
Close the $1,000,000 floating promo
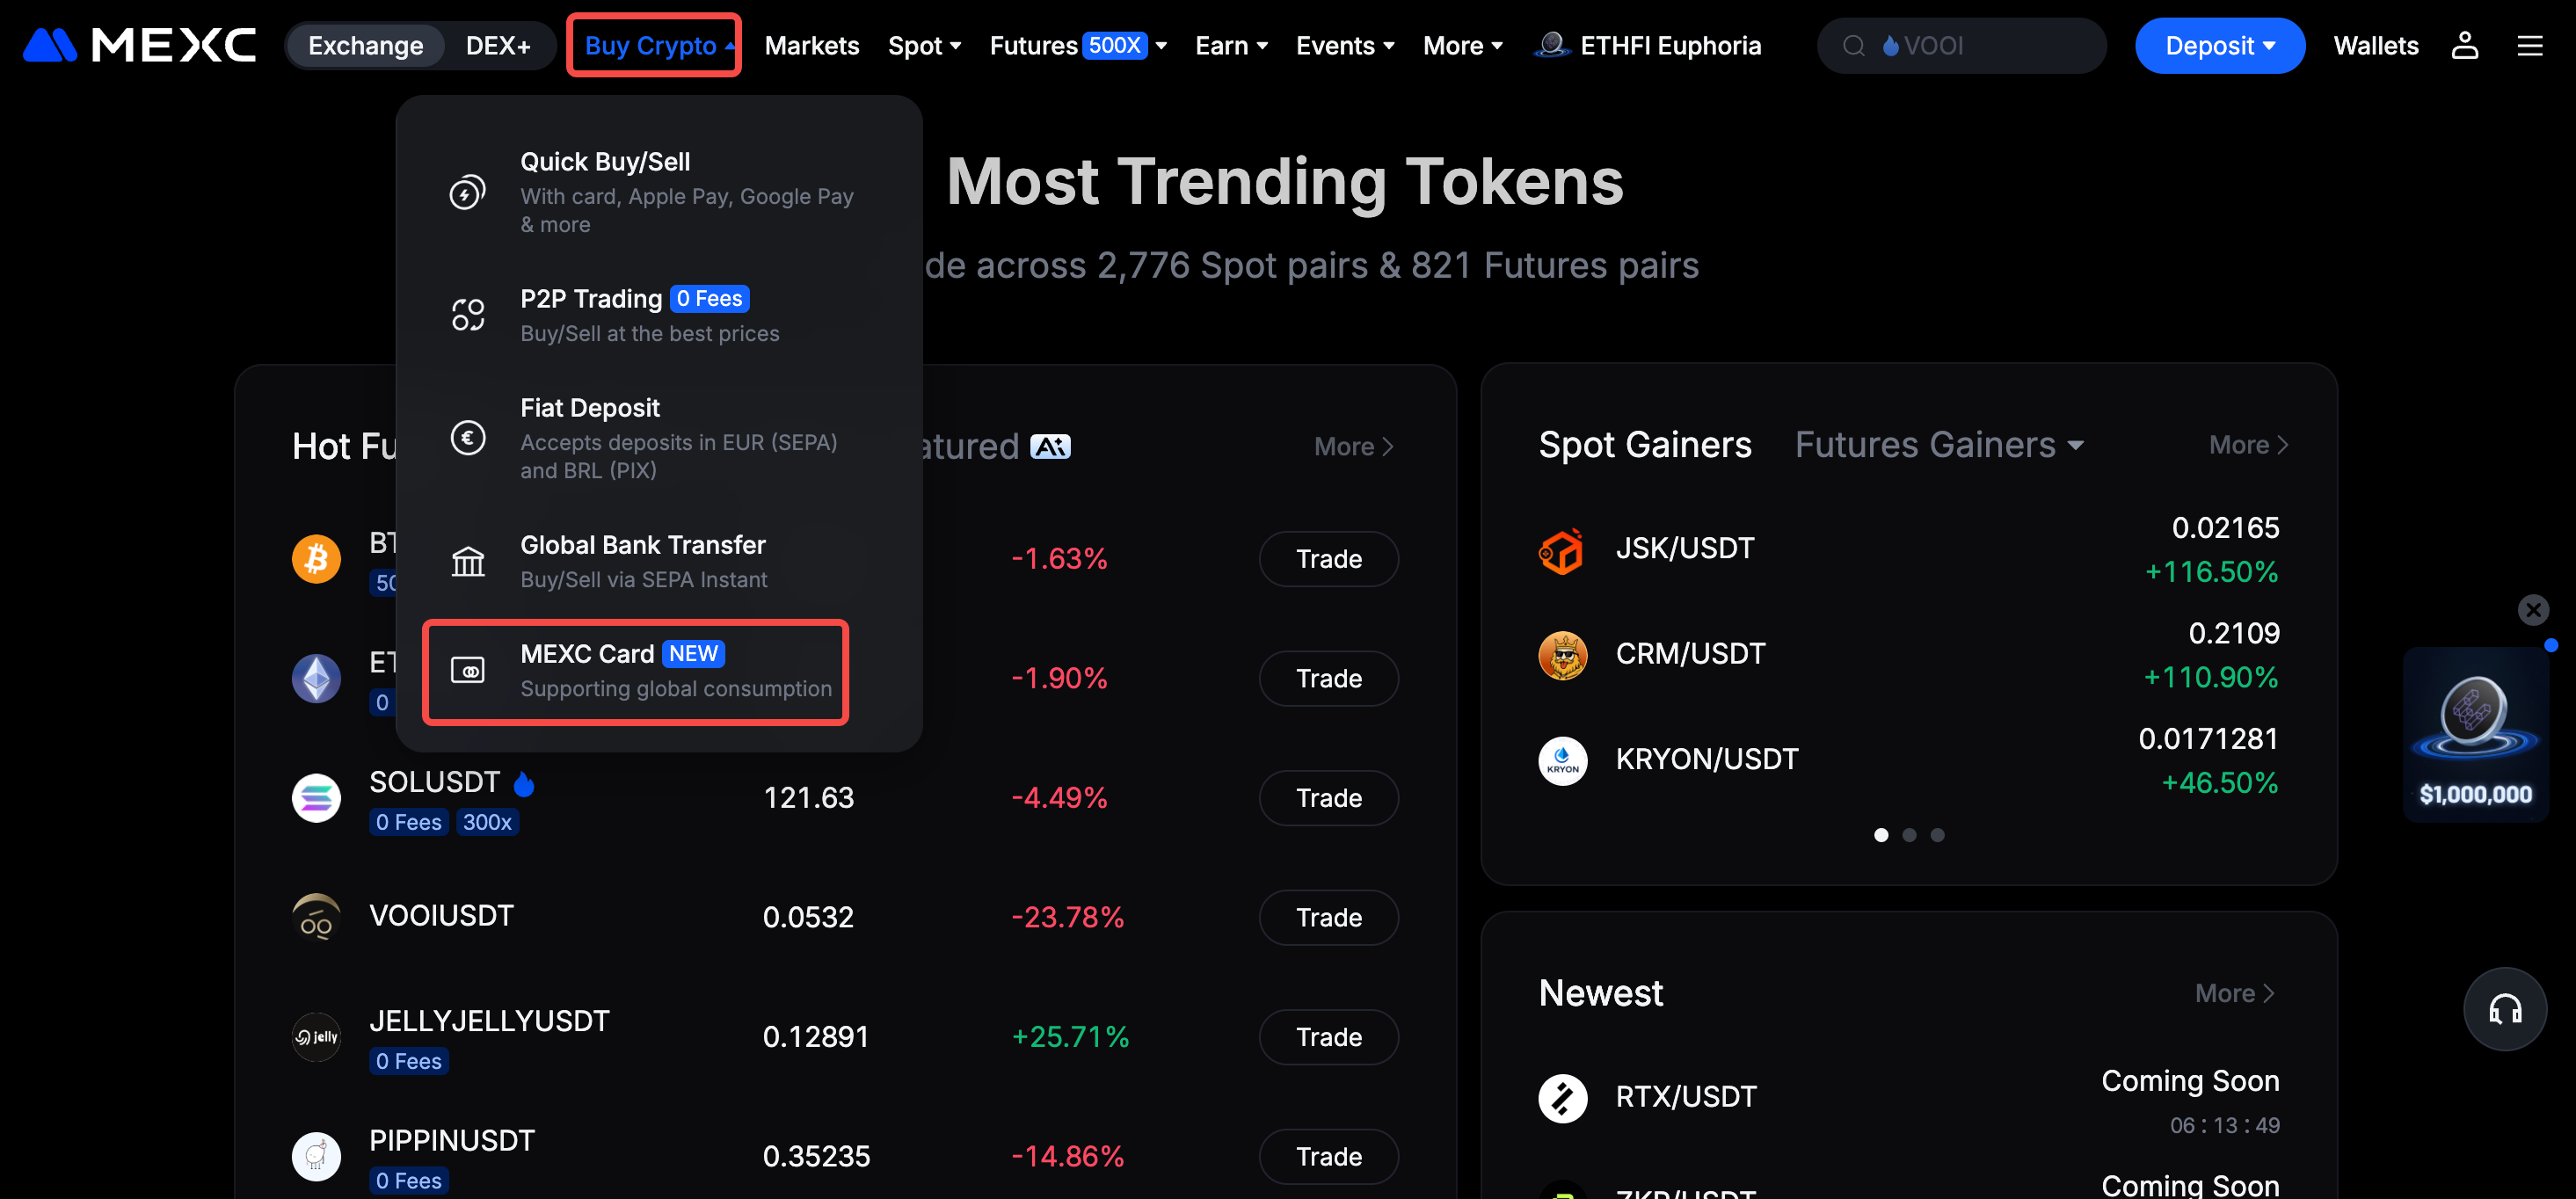[2533, 609]
